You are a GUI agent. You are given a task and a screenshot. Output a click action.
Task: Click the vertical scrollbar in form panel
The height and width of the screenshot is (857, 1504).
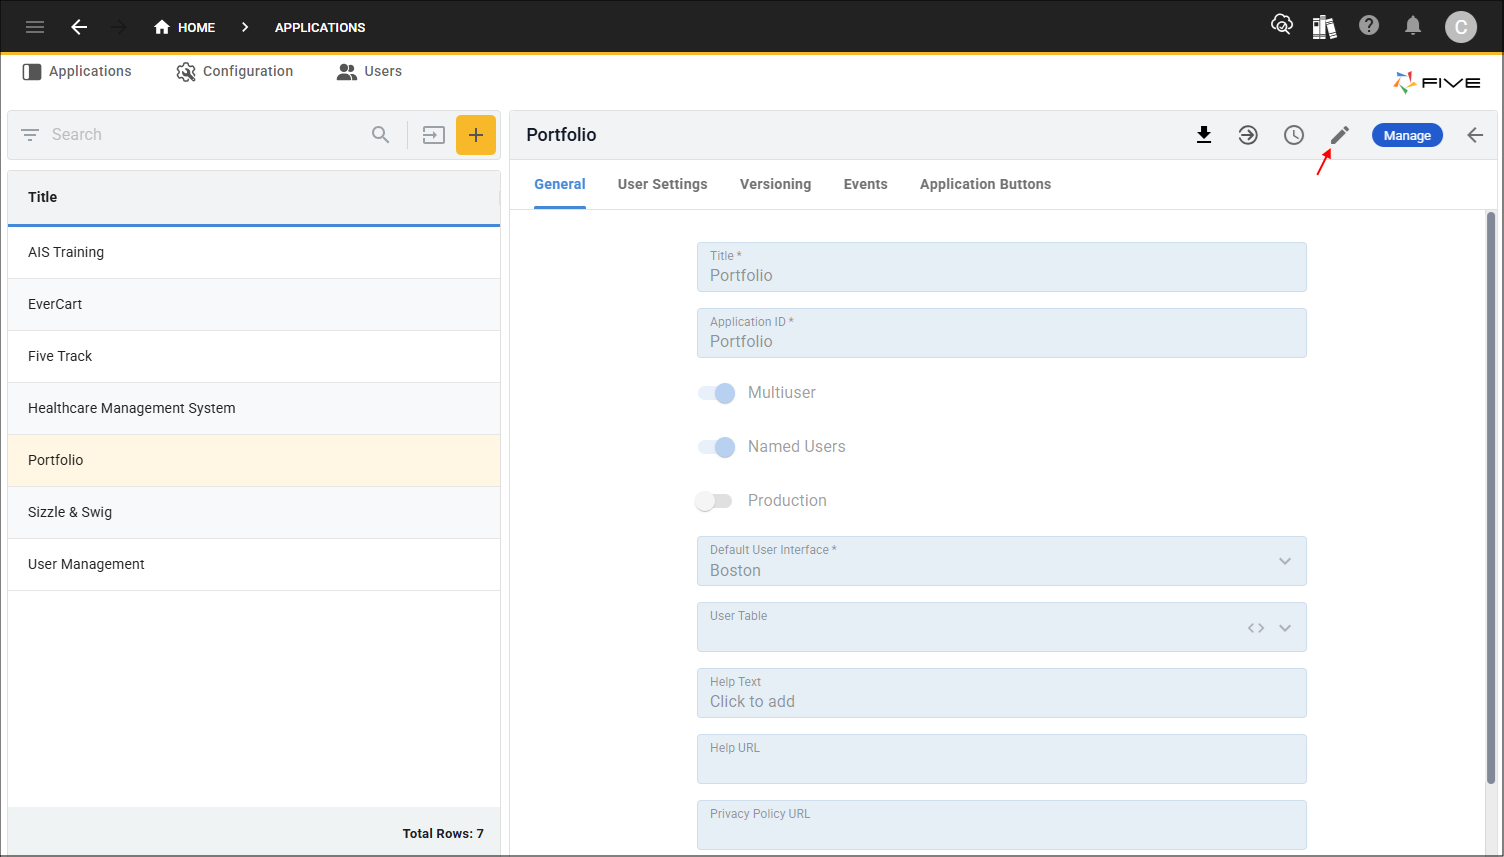pyautogui.click(x=1490, y=500)
